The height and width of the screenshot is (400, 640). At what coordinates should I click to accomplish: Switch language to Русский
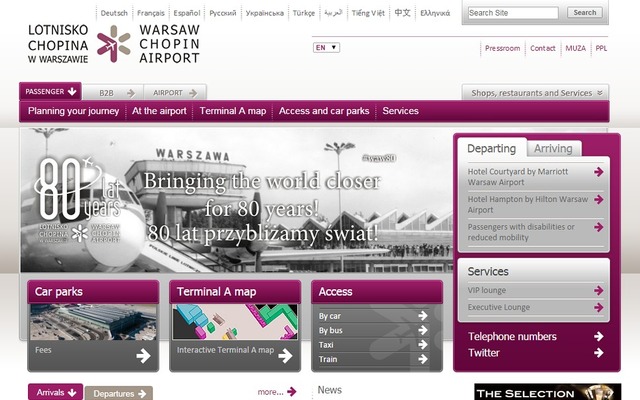(222, 13)
